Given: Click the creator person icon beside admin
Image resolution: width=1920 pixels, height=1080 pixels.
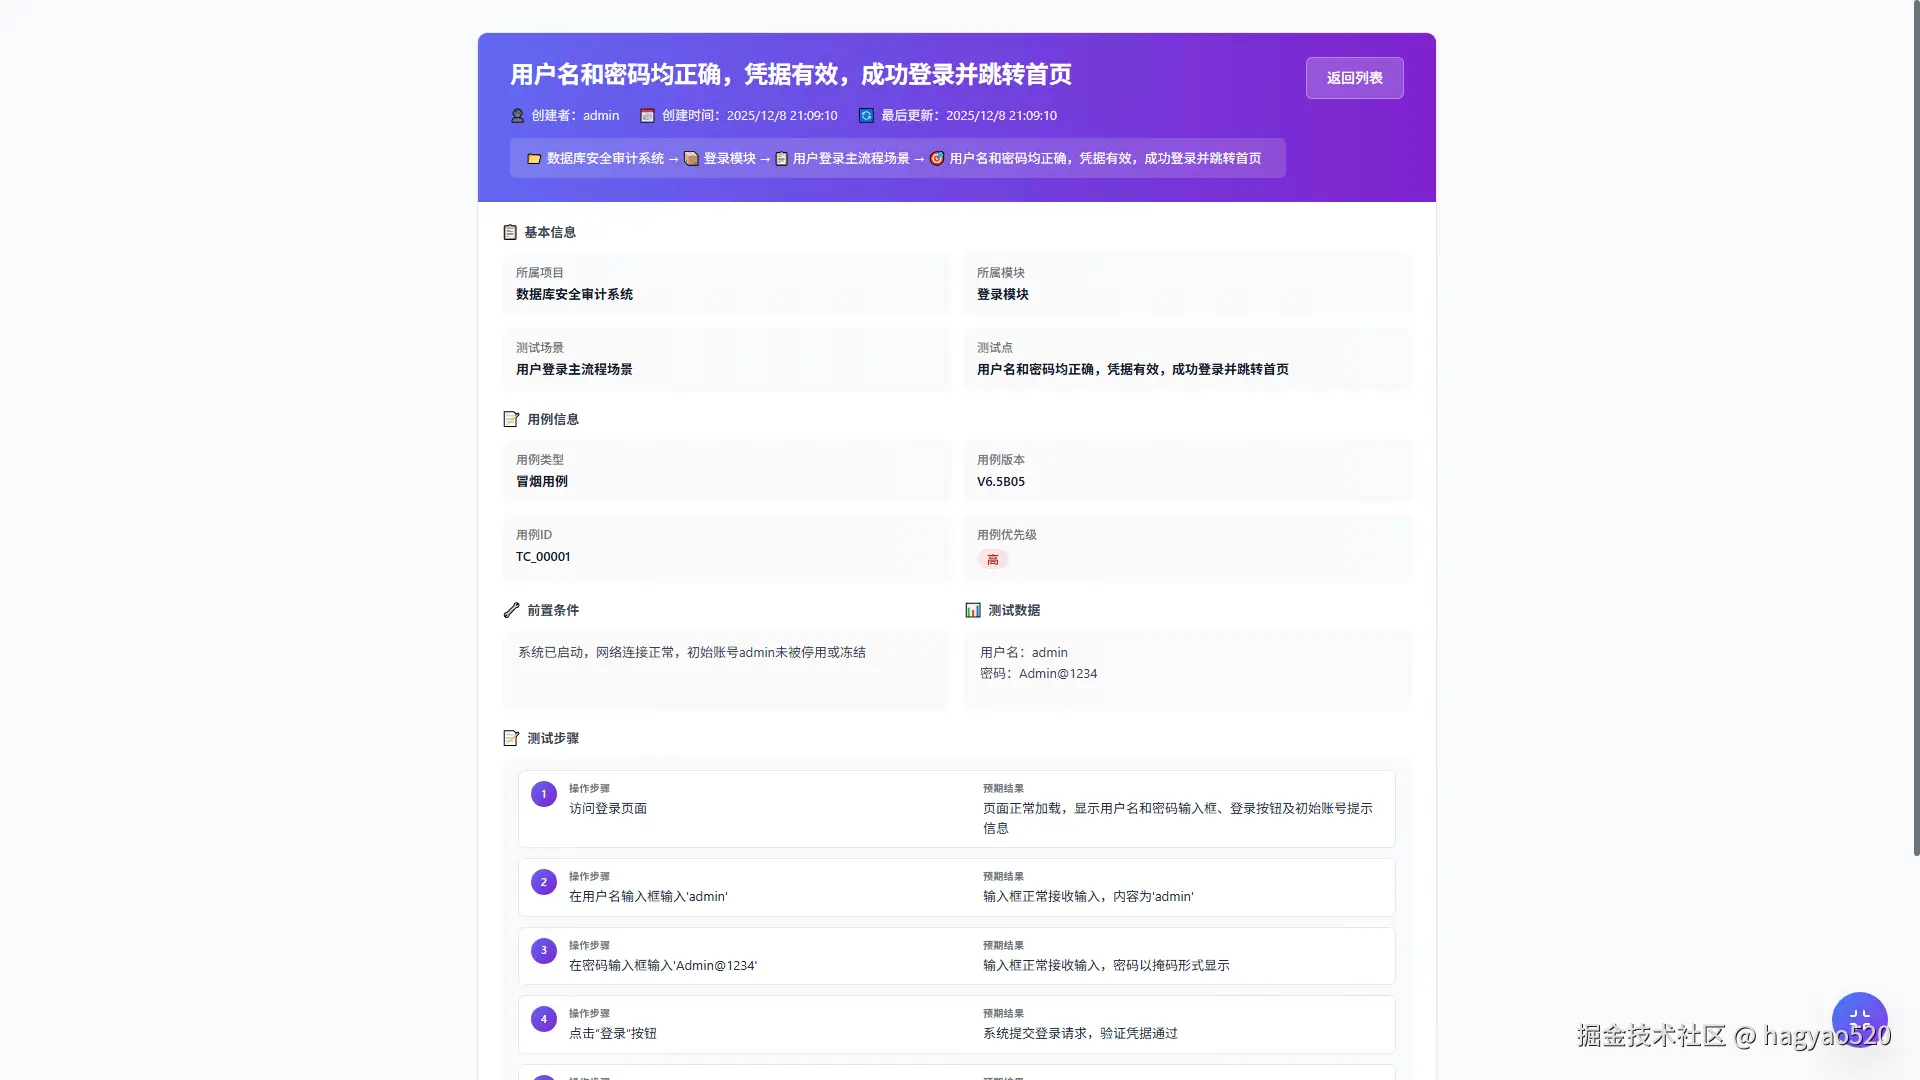Looking at the screenshot, I should 517,115.
